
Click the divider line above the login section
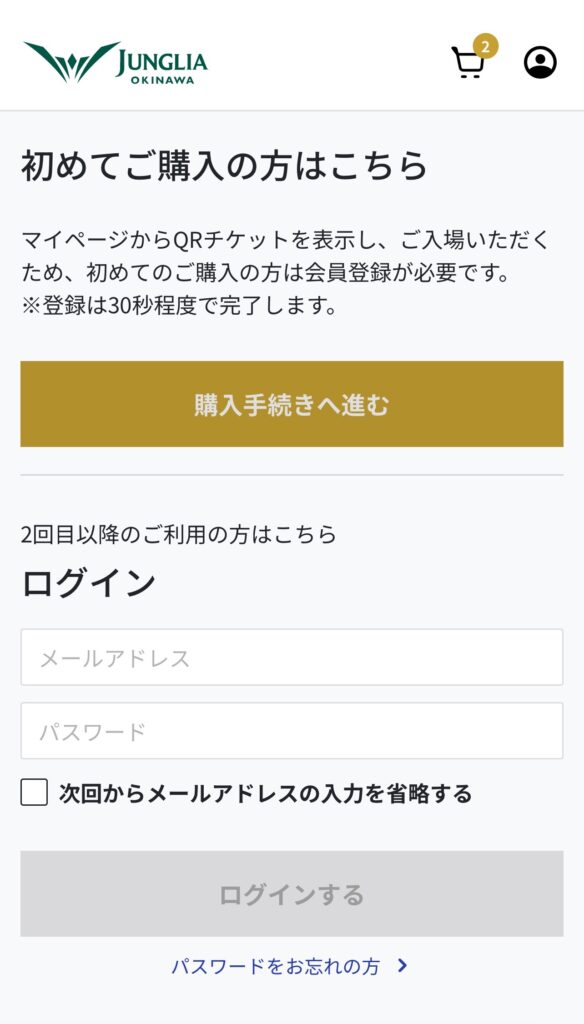click(x=292, y=475)
